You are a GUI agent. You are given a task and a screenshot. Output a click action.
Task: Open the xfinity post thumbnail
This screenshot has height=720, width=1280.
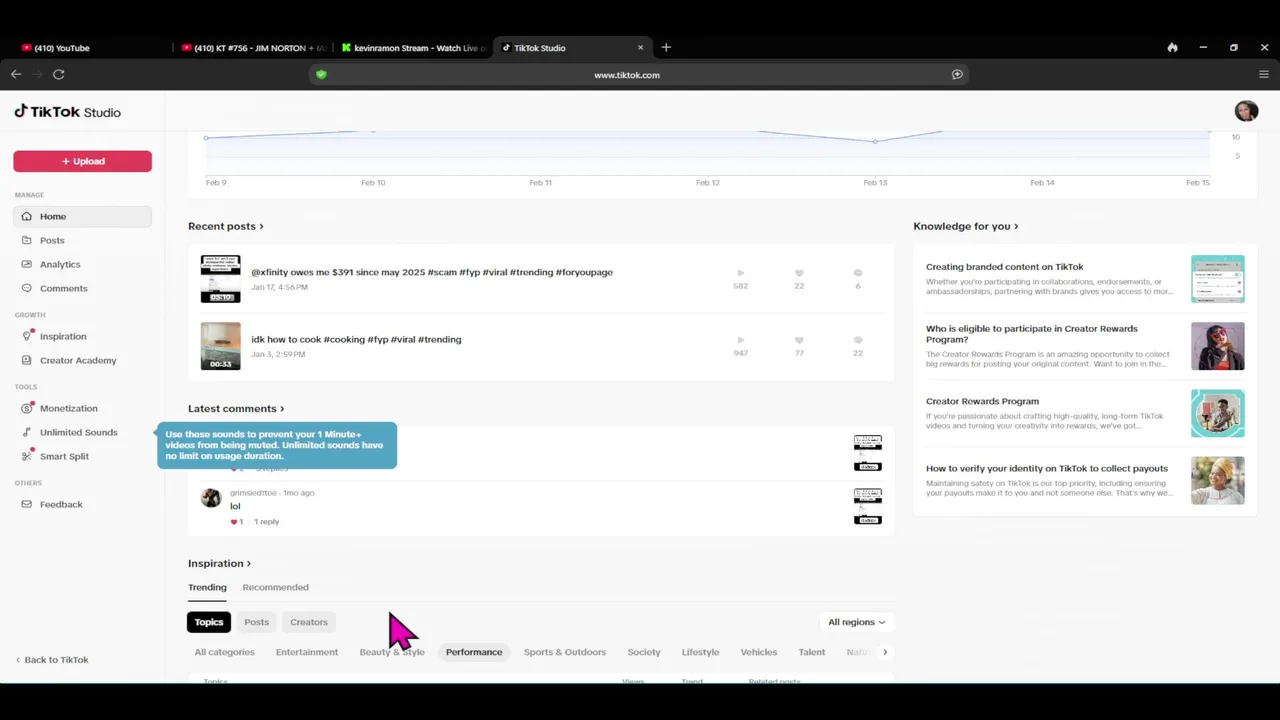[x=220, y=279]
